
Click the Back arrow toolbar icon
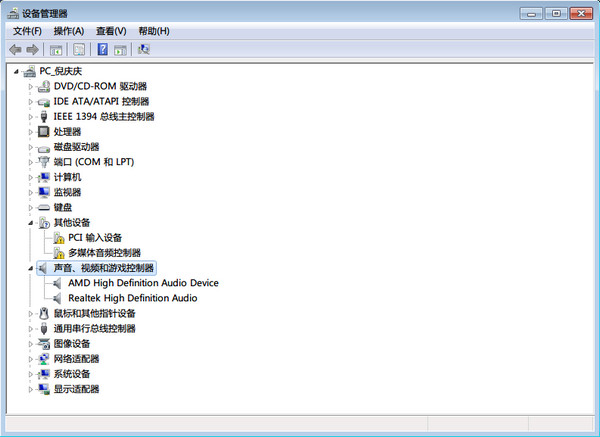click(x=15, y=49)
